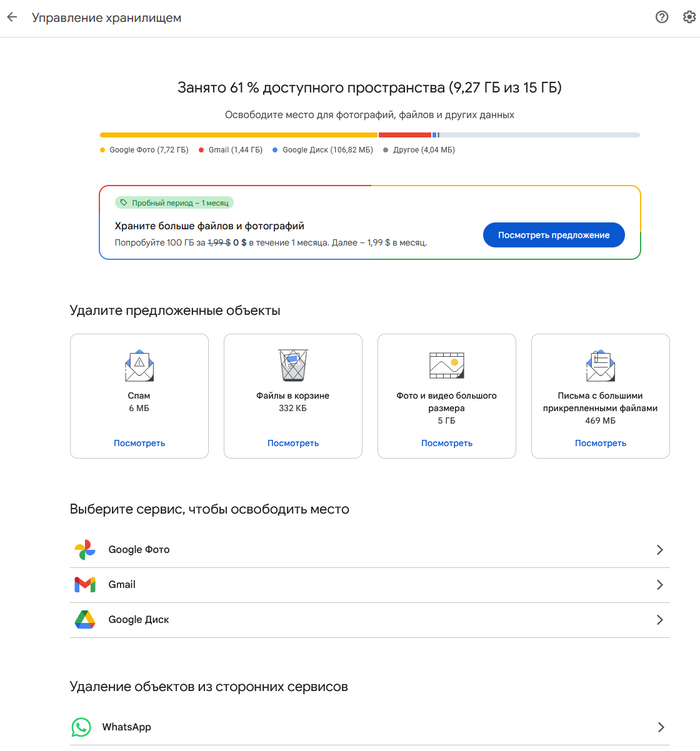The image size is (700, 751).
Task: Click the large photos and videos icon
Action: tap(446, 366)
